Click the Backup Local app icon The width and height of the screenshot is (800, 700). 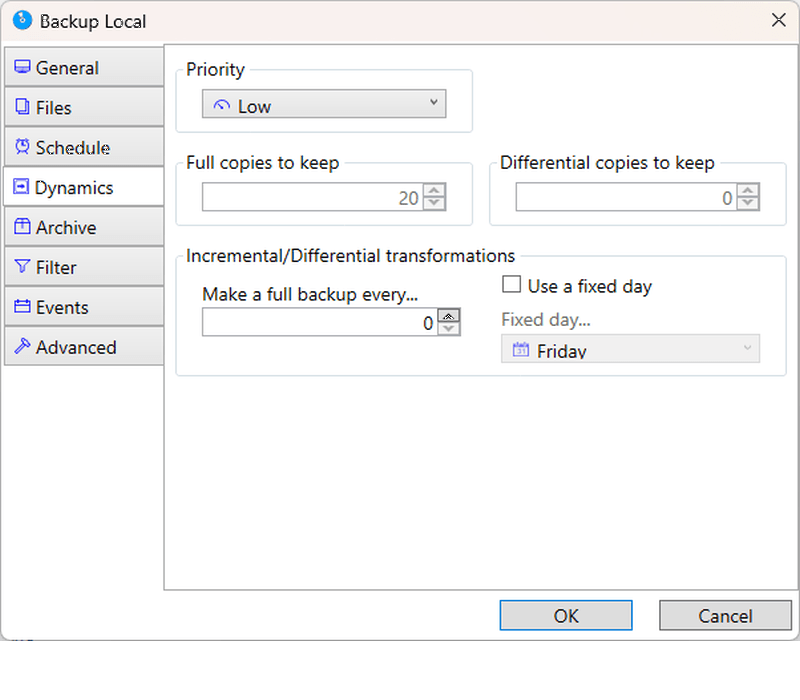(x=22, y=21)
